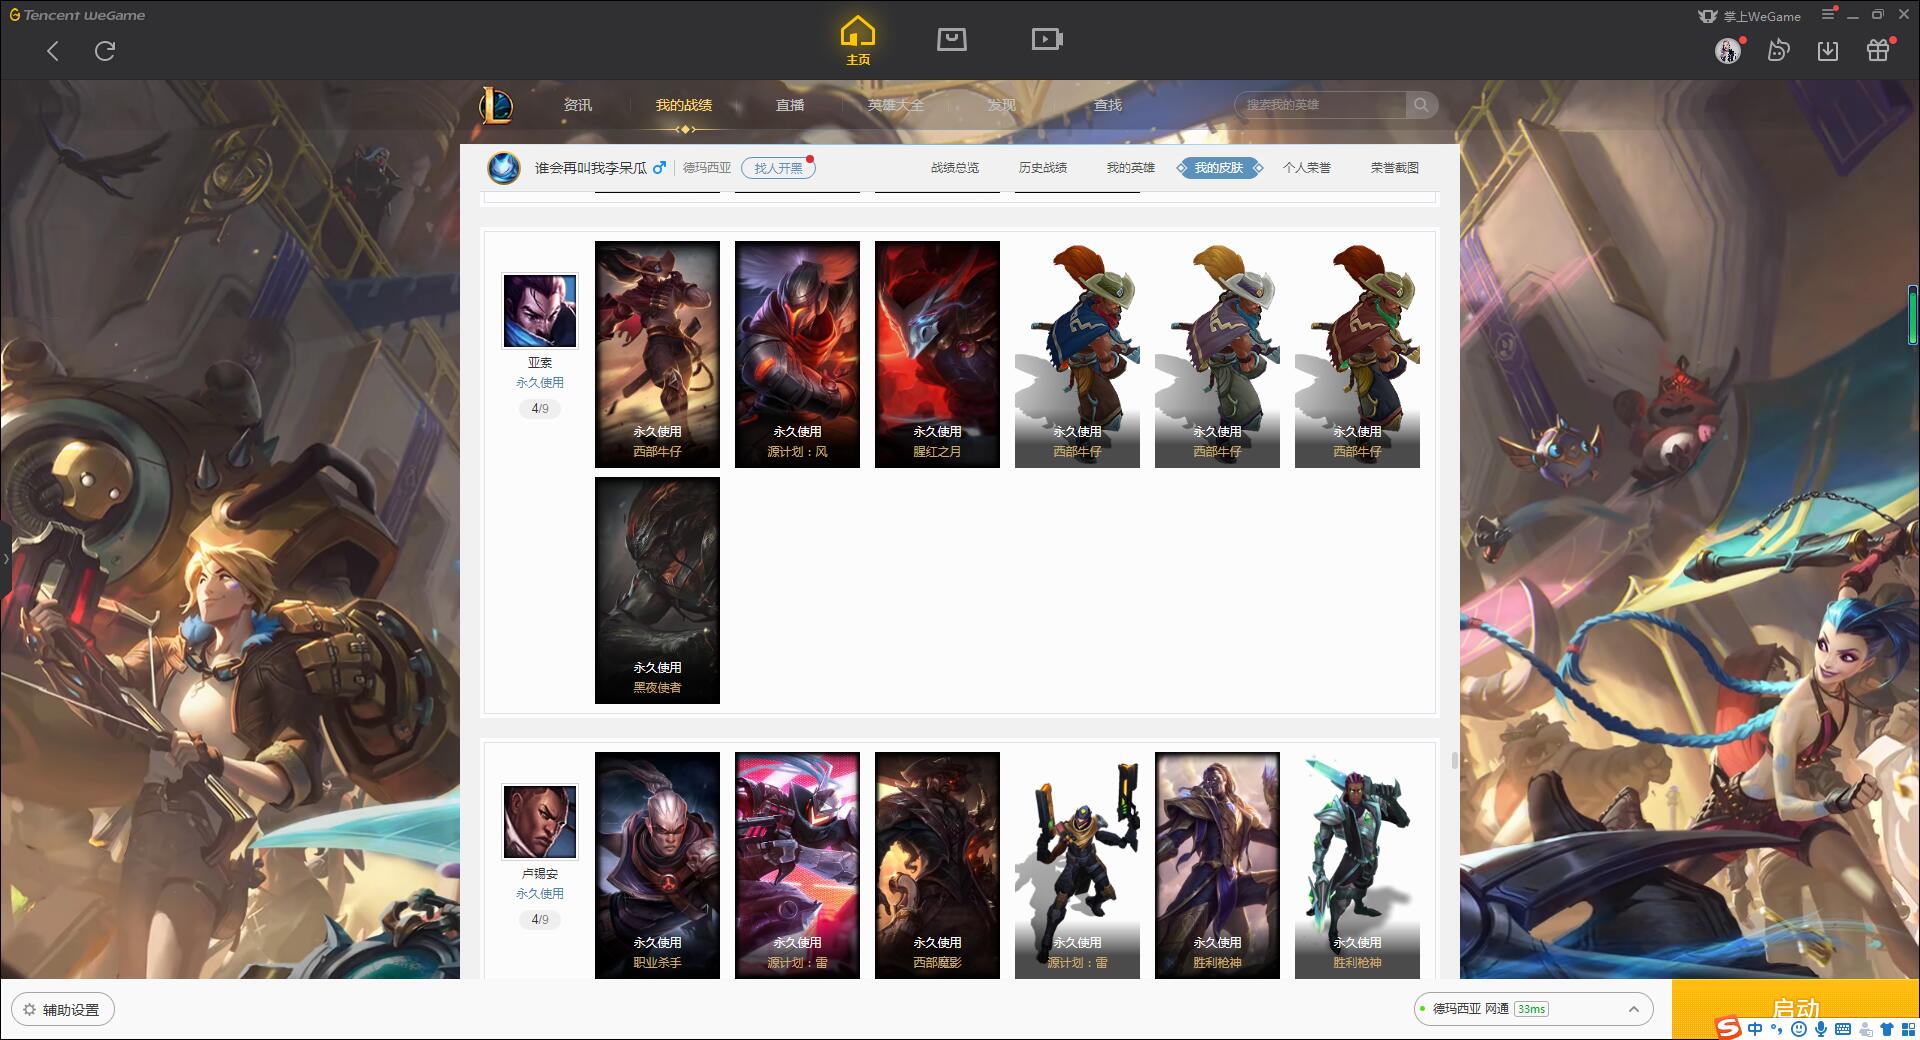This screenshot has width=1920, height=1040.
Task: Click the 卢锡安 champion name text
Action: (540, 874)
